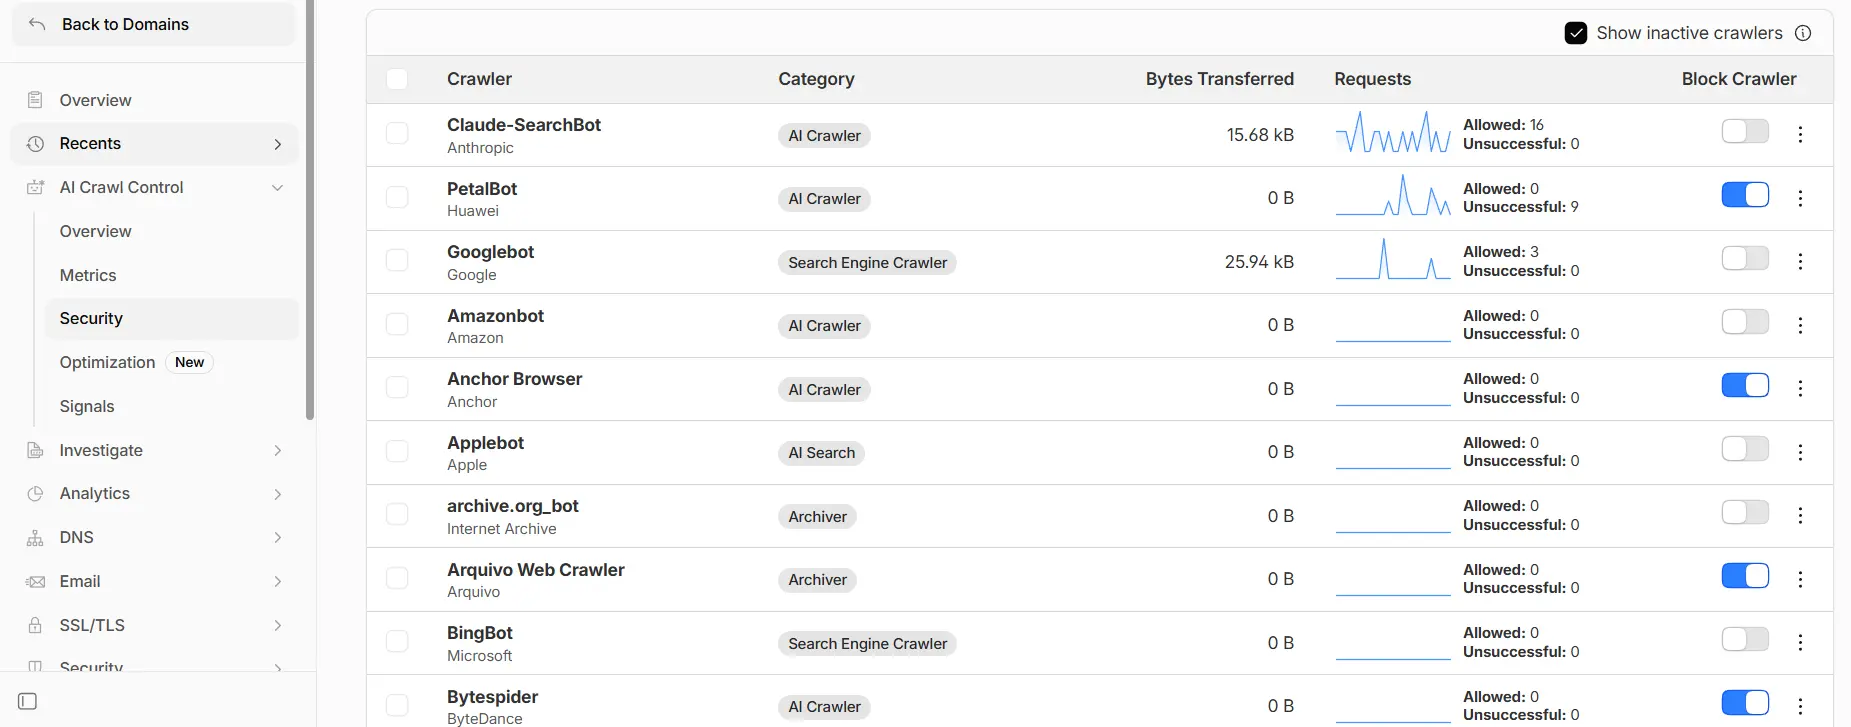Select the Googlebot row checkbox
The image size is (1851, 727).
pyautogui.click(x=397, y=260)
